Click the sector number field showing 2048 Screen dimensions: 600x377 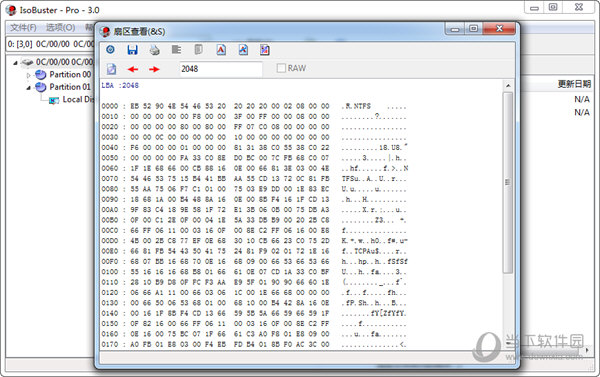(x=221, y=69)
